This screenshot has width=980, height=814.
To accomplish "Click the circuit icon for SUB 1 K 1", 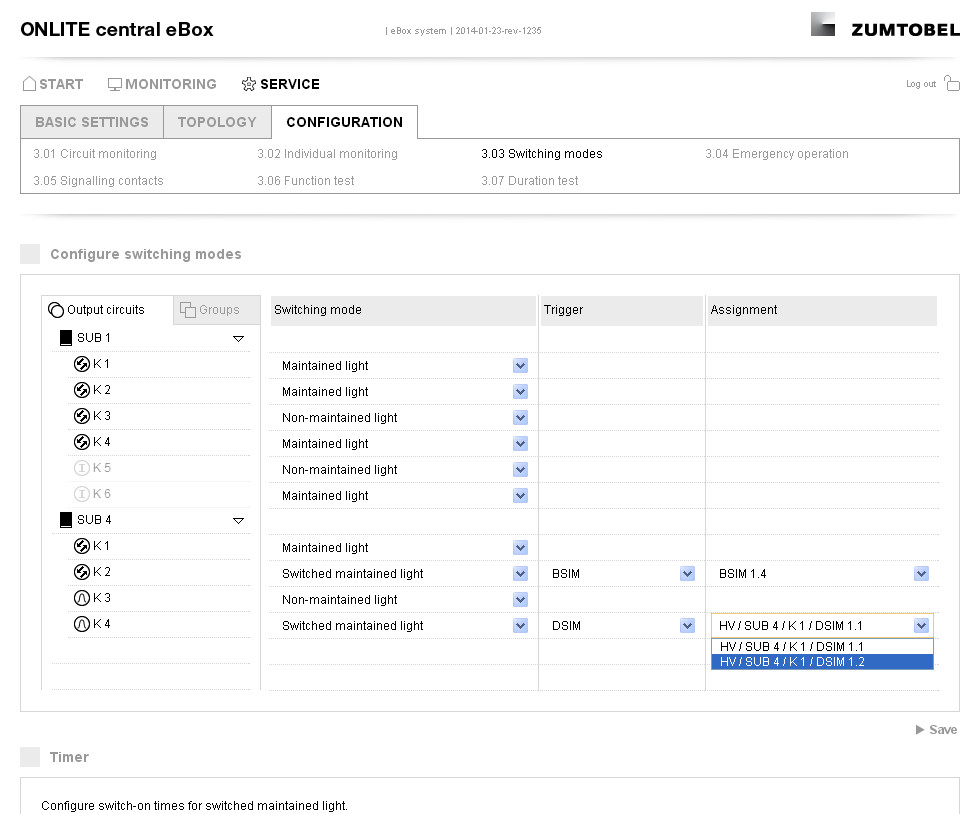I will click(82, 364).
